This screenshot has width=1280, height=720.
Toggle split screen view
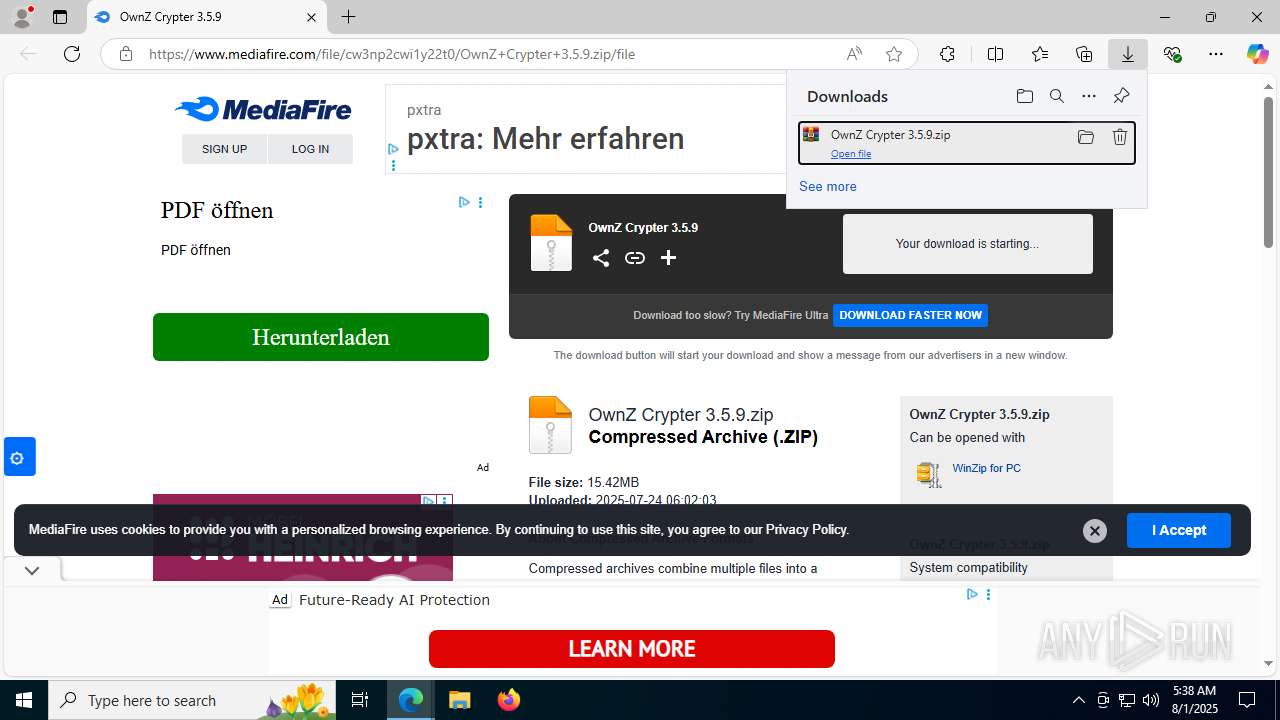pos(995,54)
